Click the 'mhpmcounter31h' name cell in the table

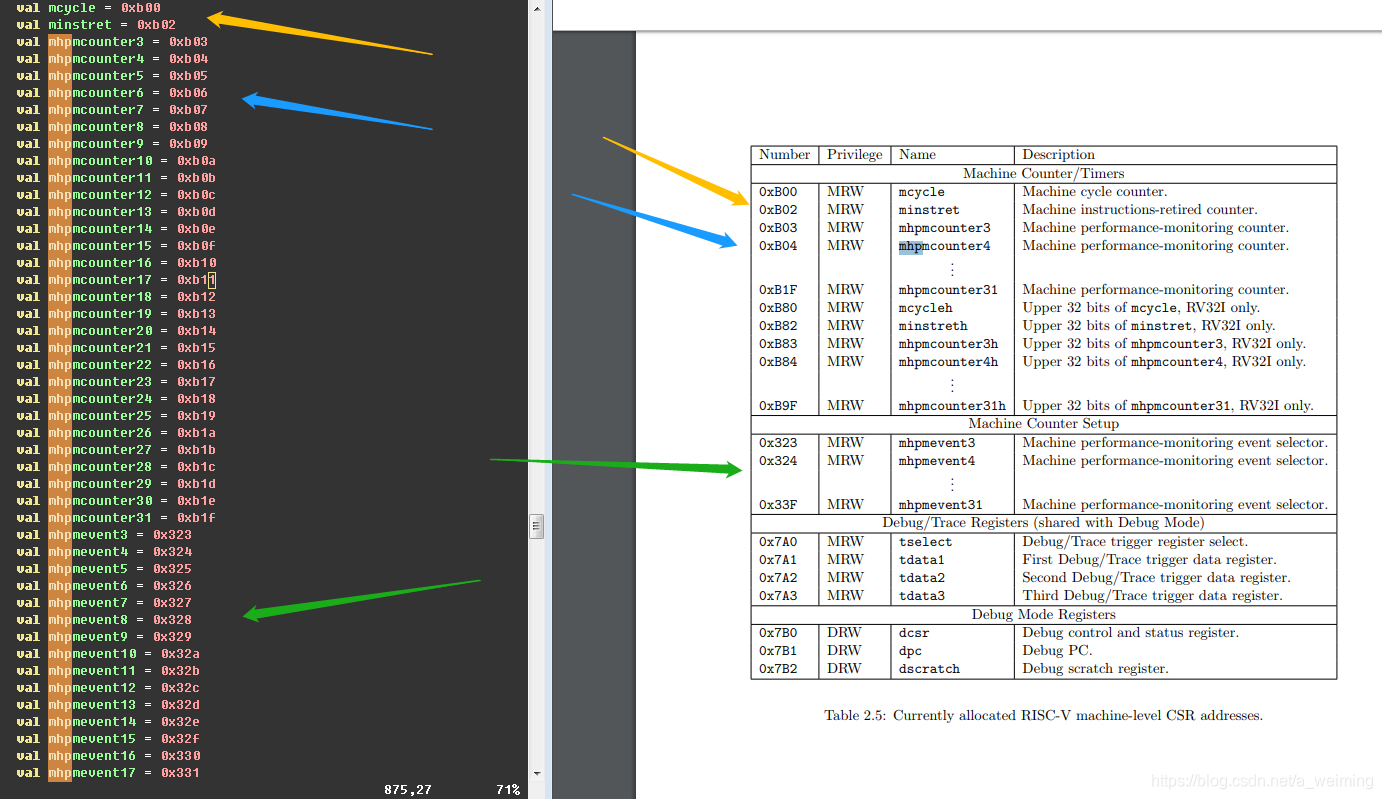(952, 406)
